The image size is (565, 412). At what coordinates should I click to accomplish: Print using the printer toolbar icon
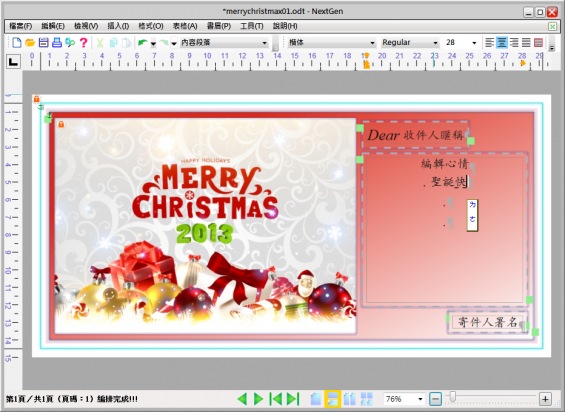click(x=57, y=43)
